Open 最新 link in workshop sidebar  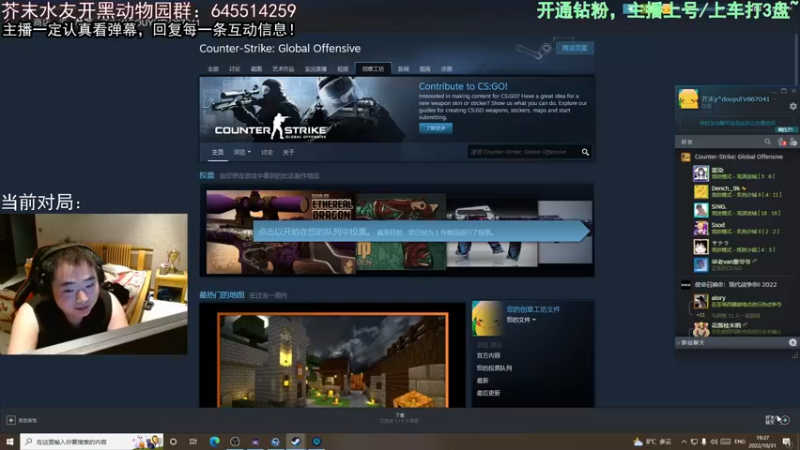coord(483,381)
